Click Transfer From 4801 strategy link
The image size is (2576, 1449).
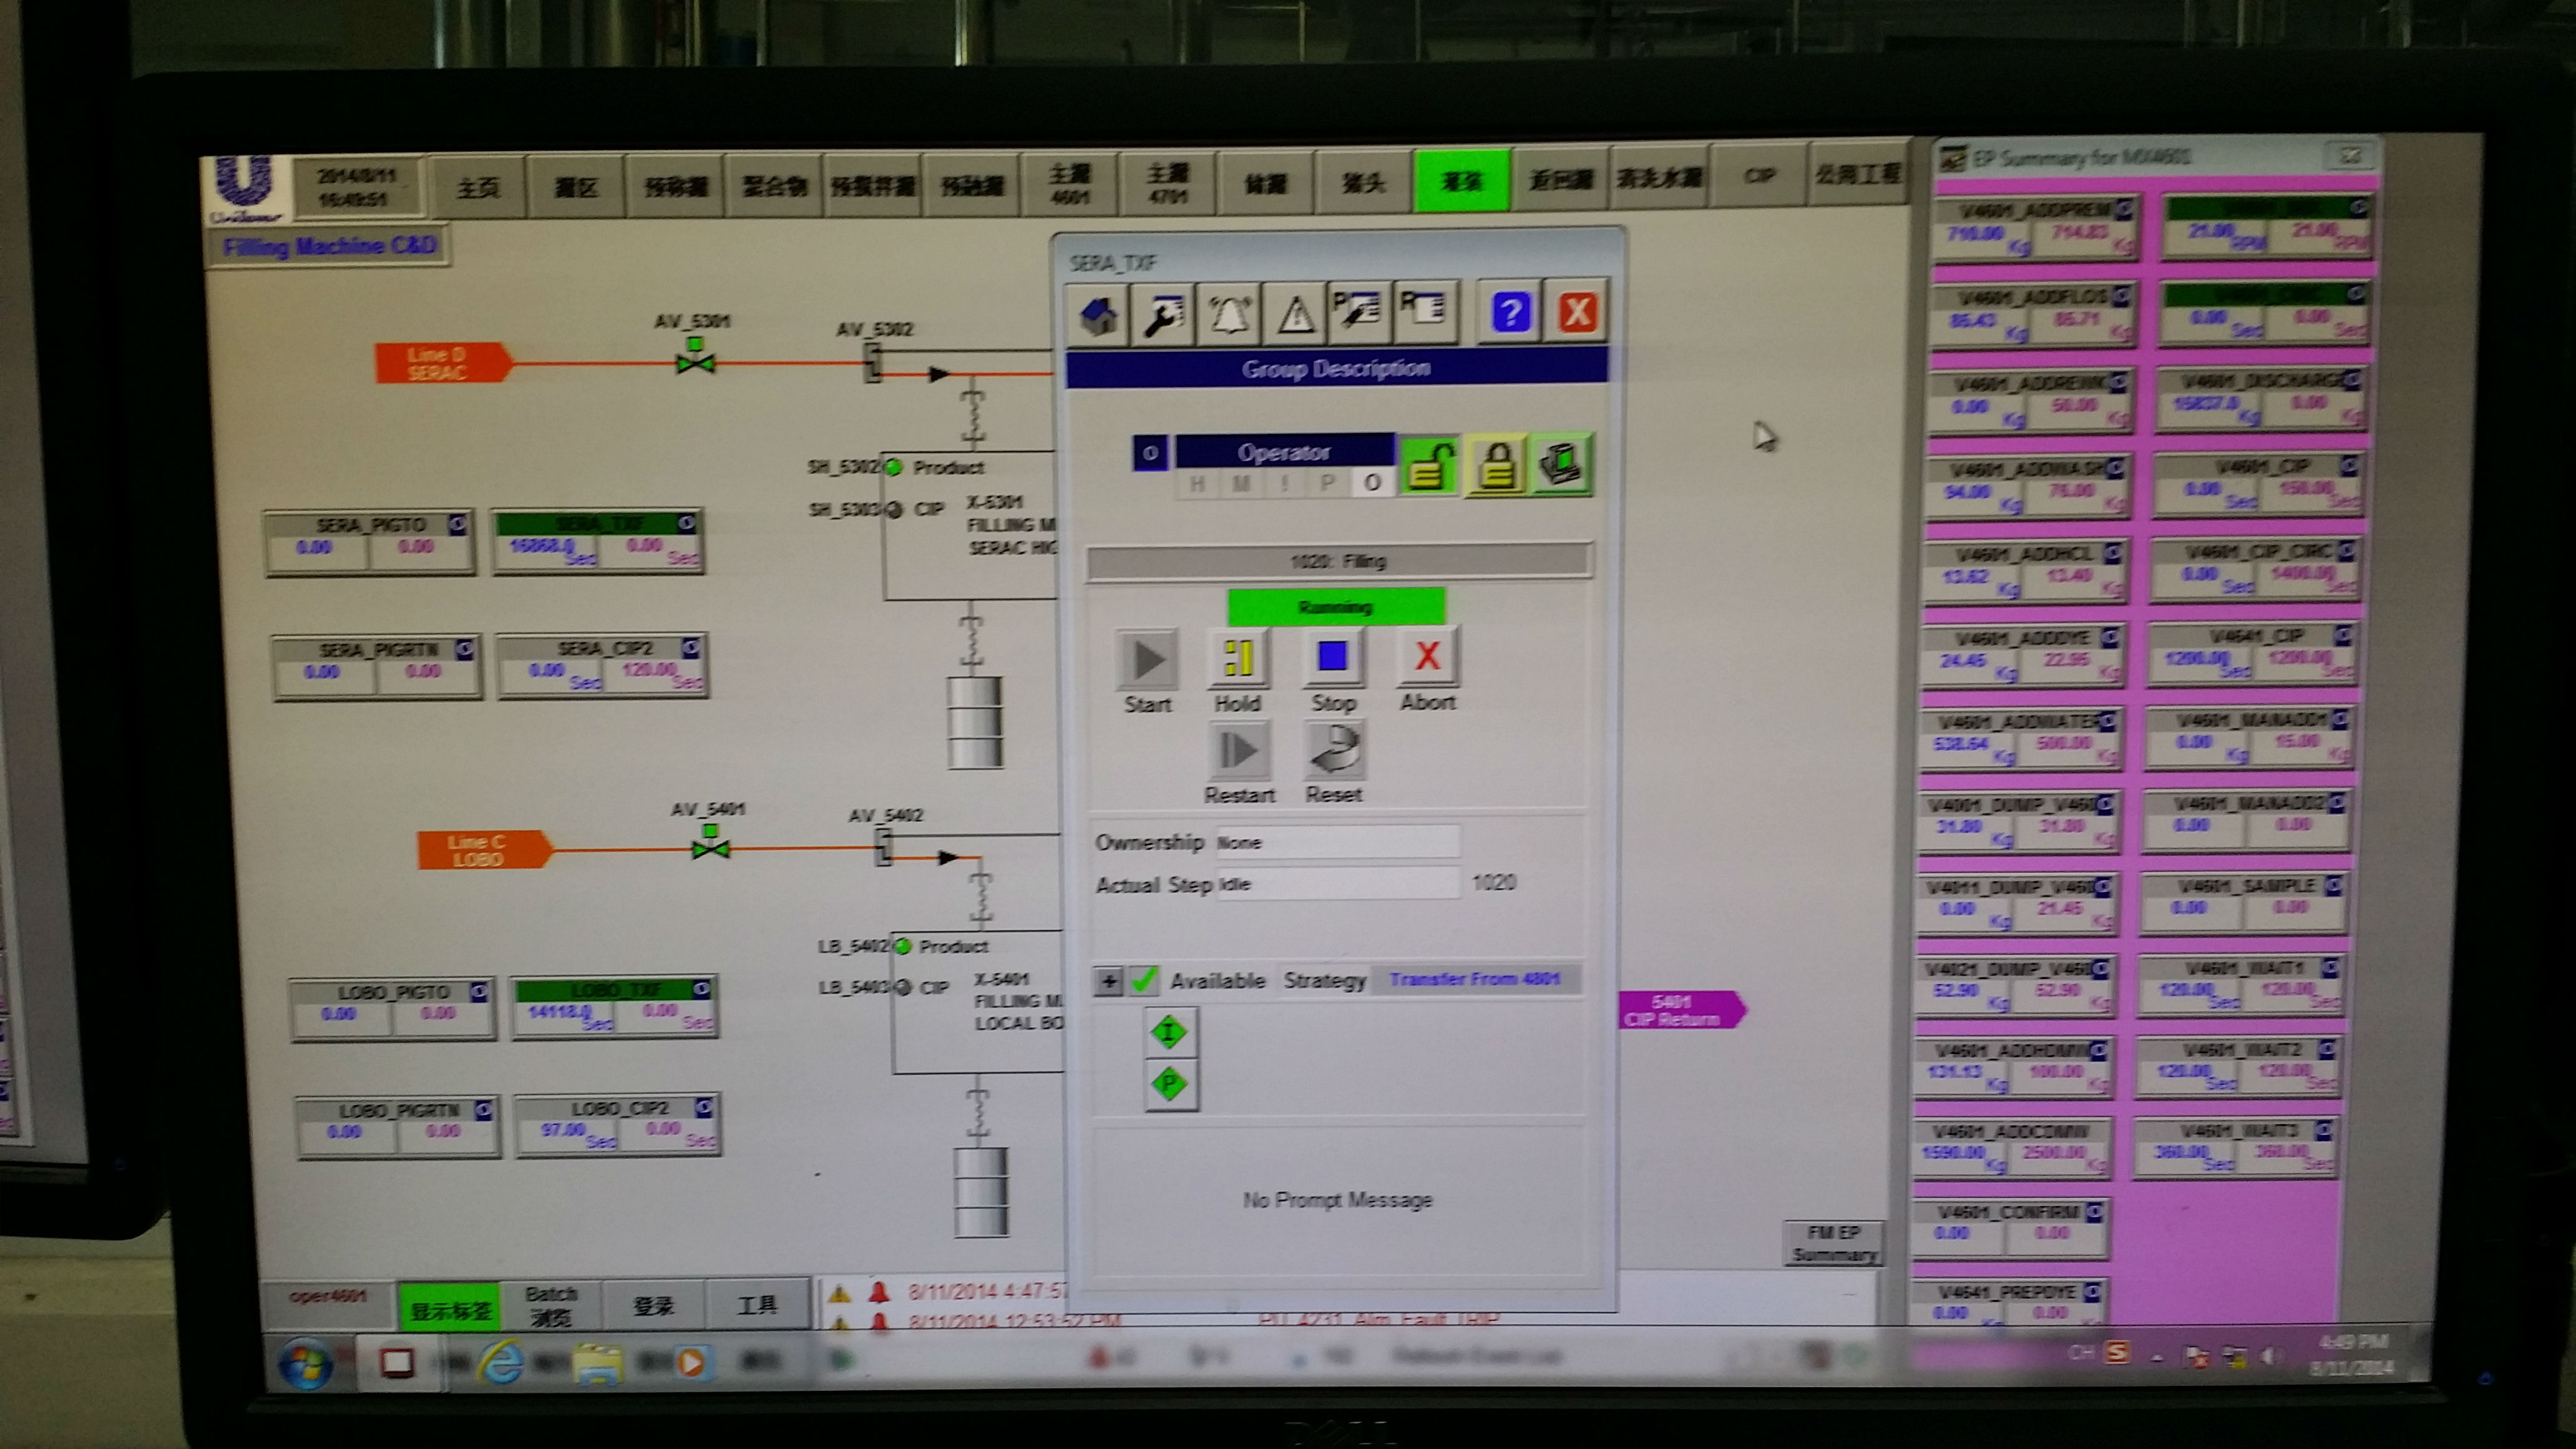[x=1474, y=979]
